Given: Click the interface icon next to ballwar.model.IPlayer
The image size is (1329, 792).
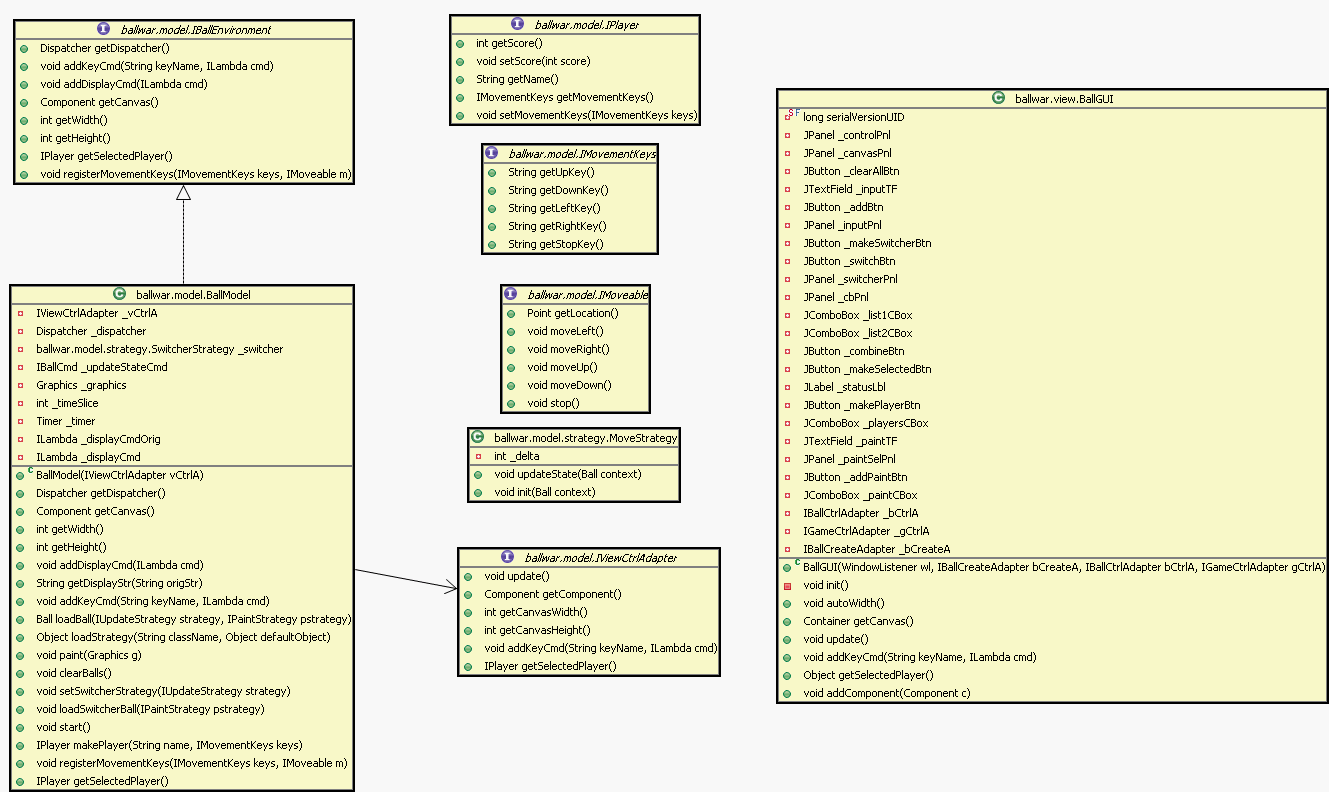Looking at the screenshot, I should [517, 24].
